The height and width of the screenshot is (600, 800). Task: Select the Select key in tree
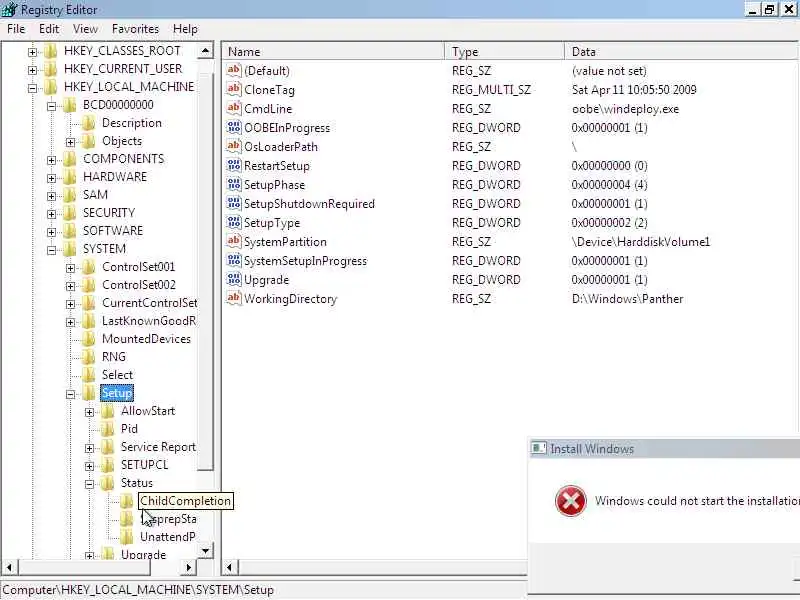click(117, 374)
